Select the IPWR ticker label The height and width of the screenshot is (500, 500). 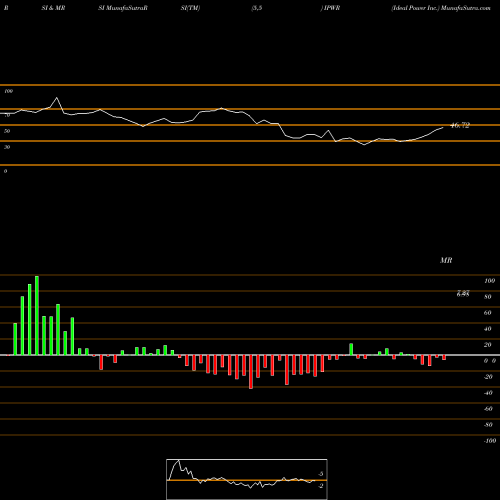tap(332, 8)
